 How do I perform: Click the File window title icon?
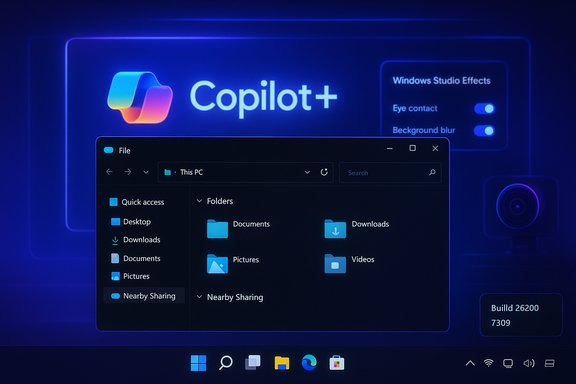point(108,150)
